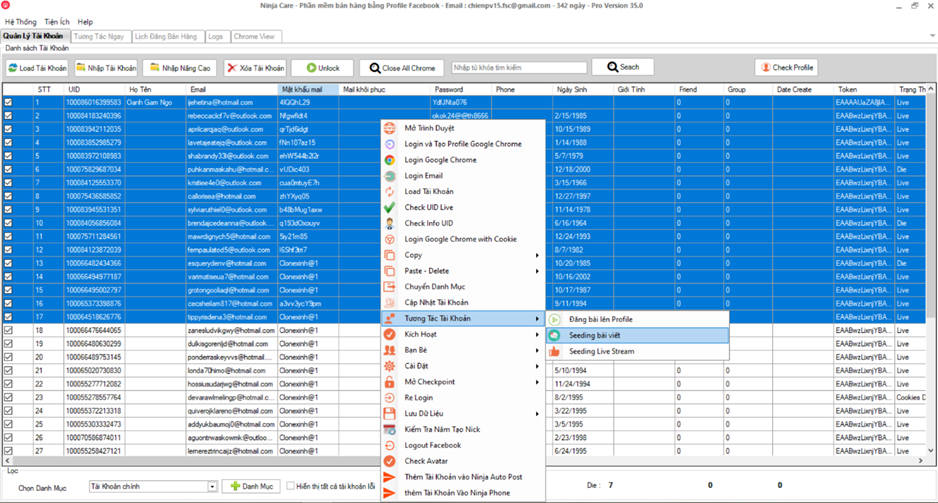Viewport: 938px width, 503px height.
Task: Click the gear icon beside Cài Đặt
Action: click(389, 366)
